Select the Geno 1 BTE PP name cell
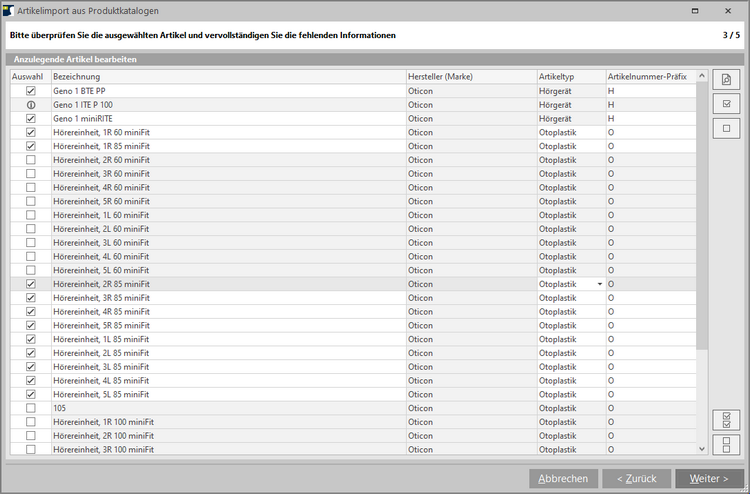The width and height of the screenshot is (750, 494). (229, 91)
